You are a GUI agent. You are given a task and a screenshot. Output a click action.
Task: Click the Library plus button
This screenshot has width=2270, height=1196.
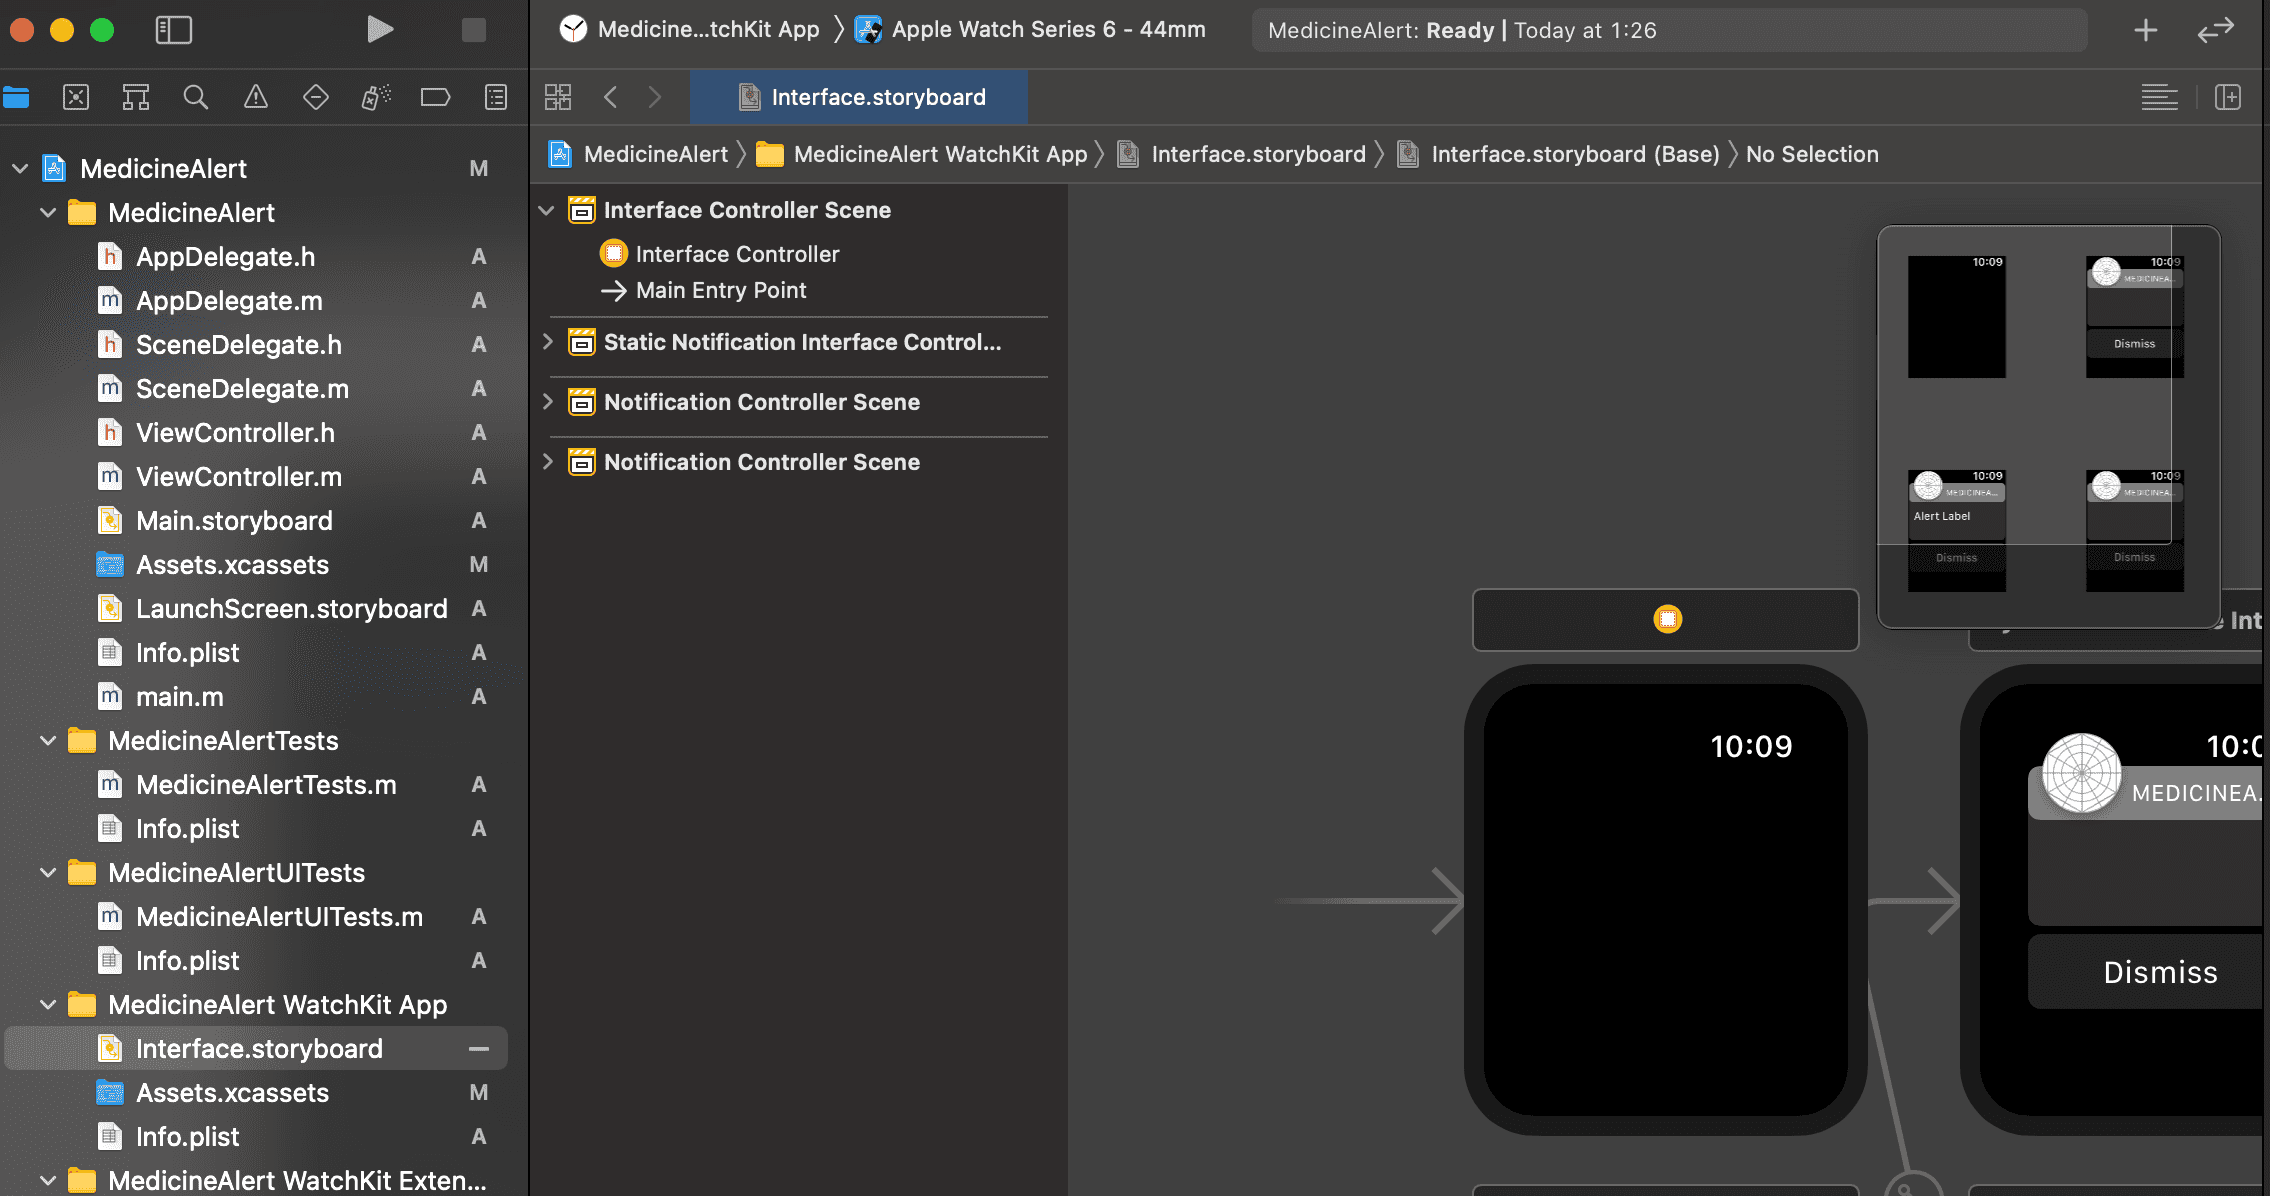2145,30
